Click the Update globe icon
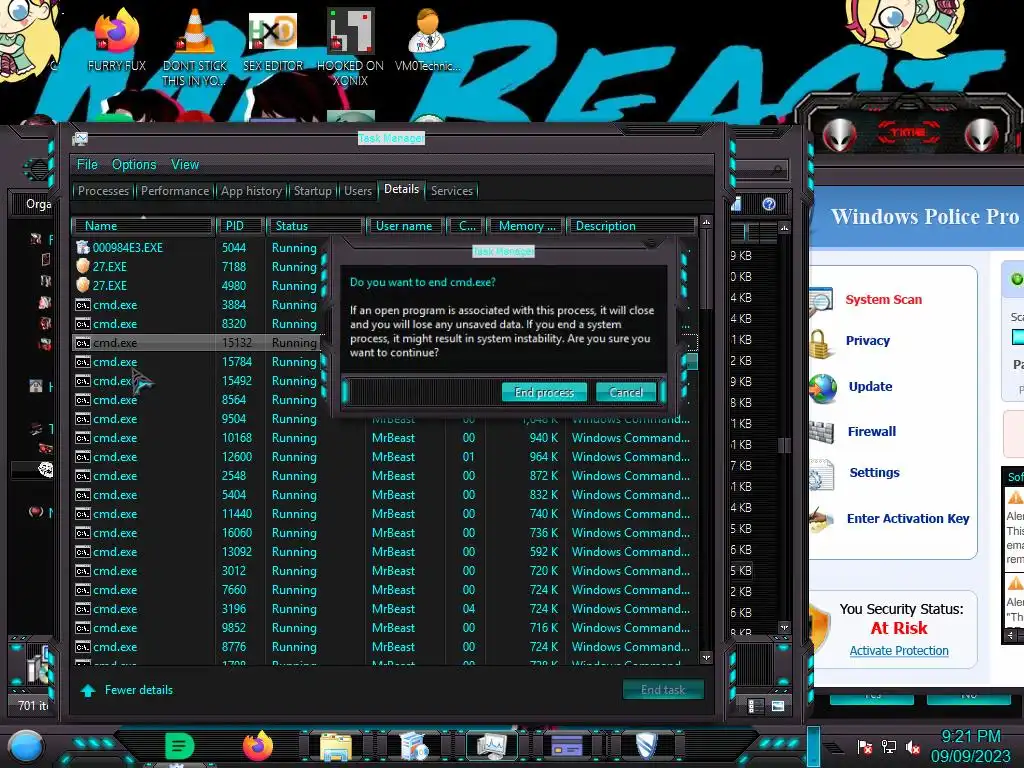This screenshot has width=1024, height=768. point(823,388)
